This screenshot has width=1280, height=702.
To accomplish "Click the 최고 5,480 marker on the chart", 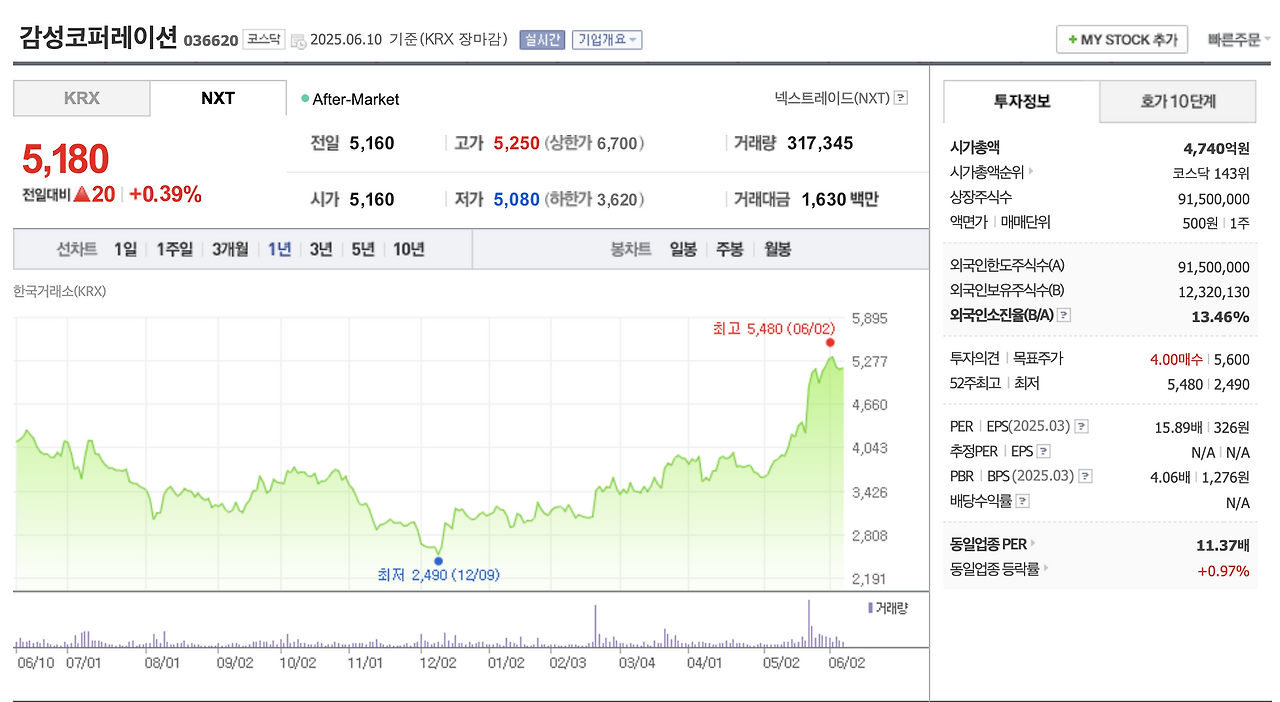I will (829, 342).
